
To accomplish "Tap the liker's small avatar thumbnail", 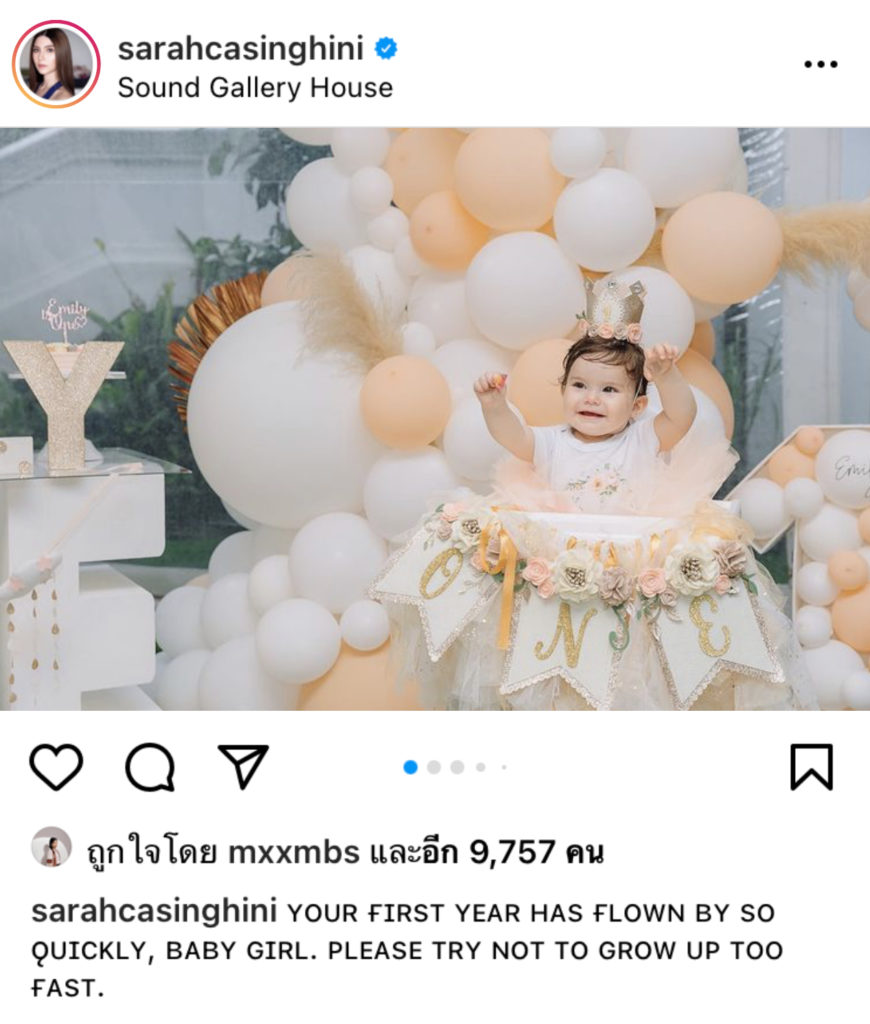I will pos(52,846).
